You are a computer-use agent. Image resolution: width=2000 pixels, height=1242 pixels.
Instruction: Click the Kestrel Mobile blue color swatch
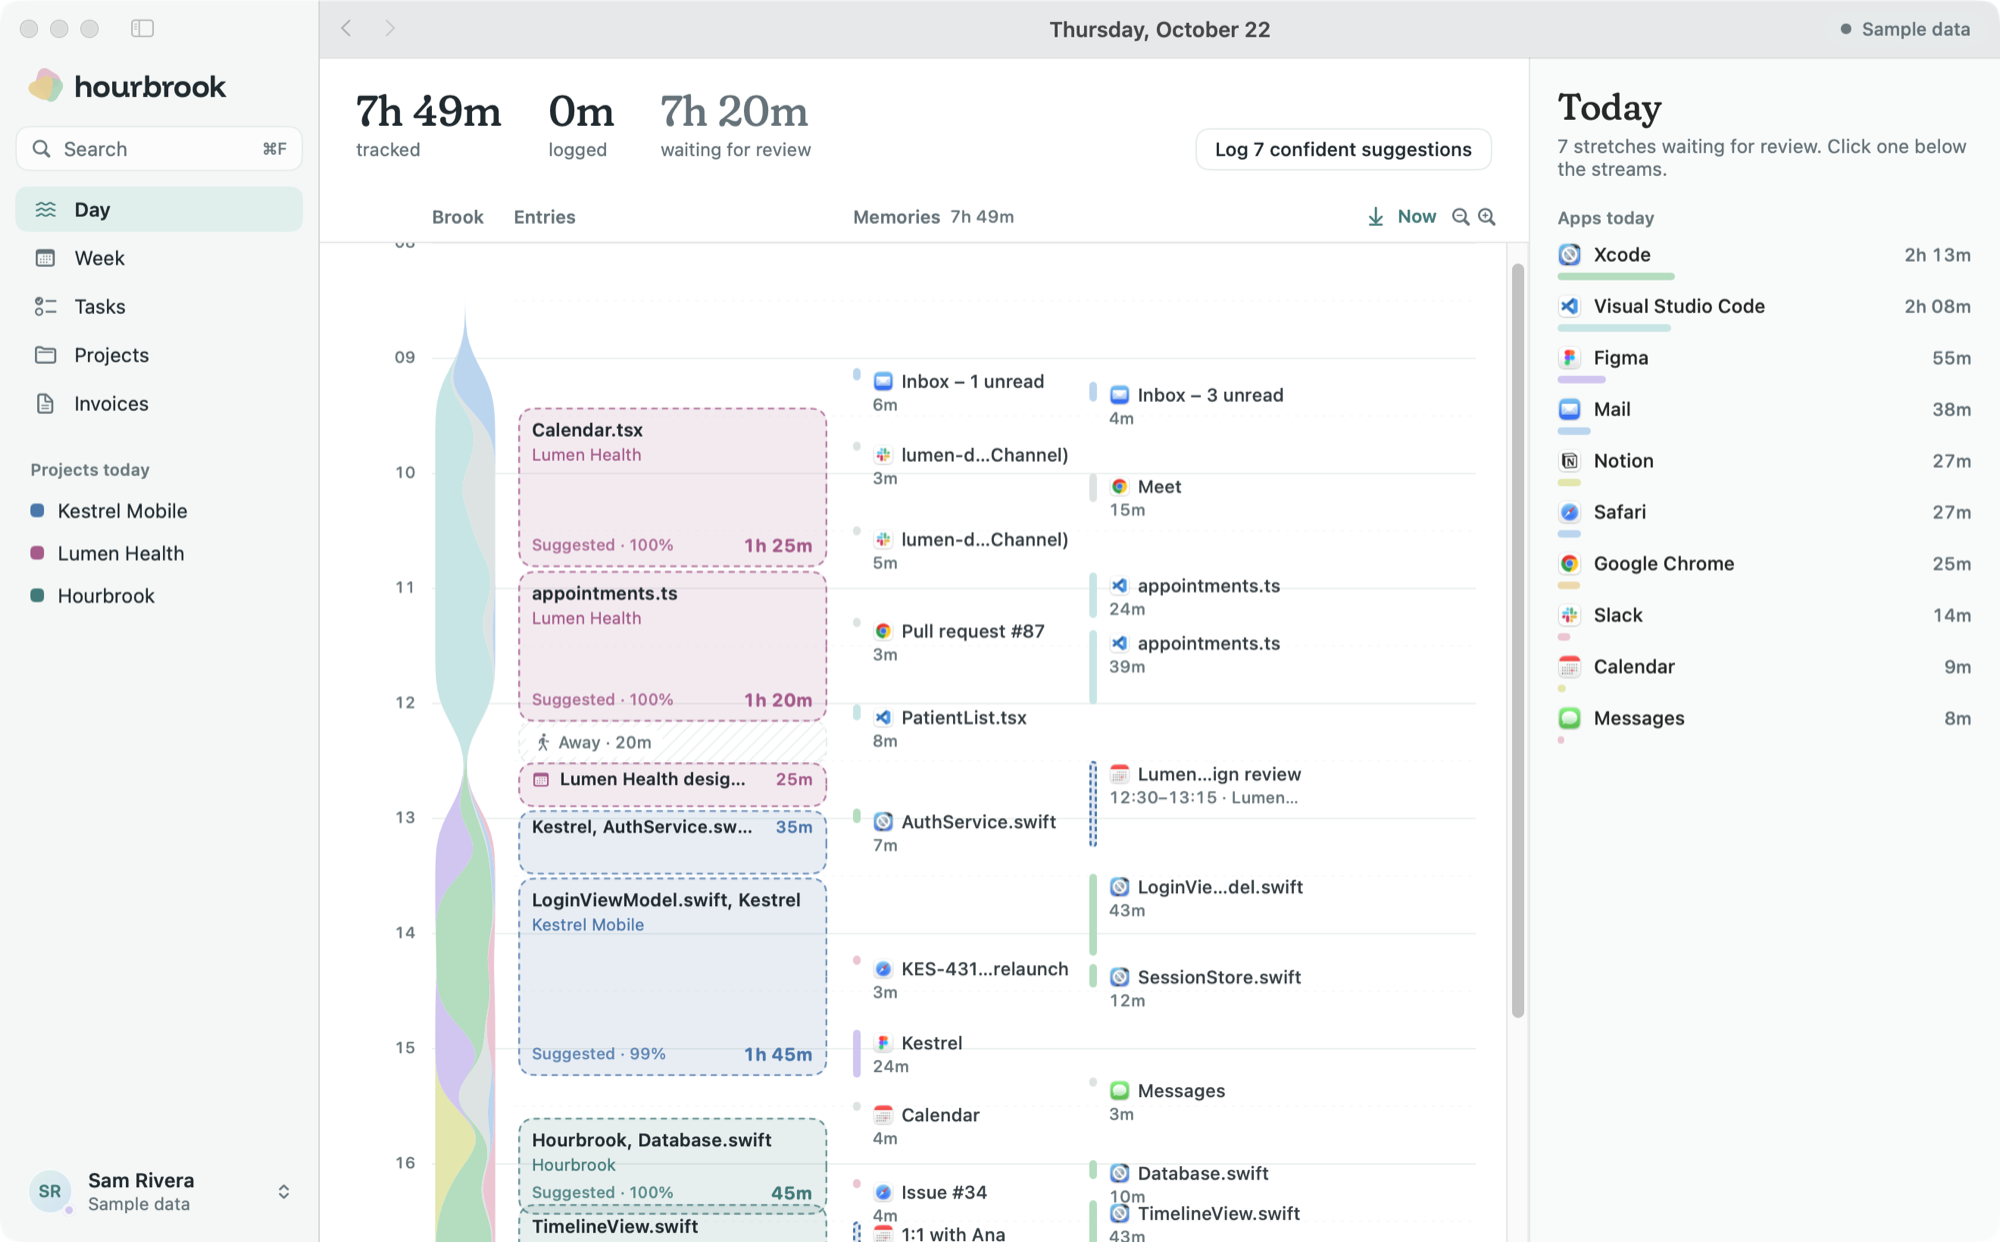37,511
